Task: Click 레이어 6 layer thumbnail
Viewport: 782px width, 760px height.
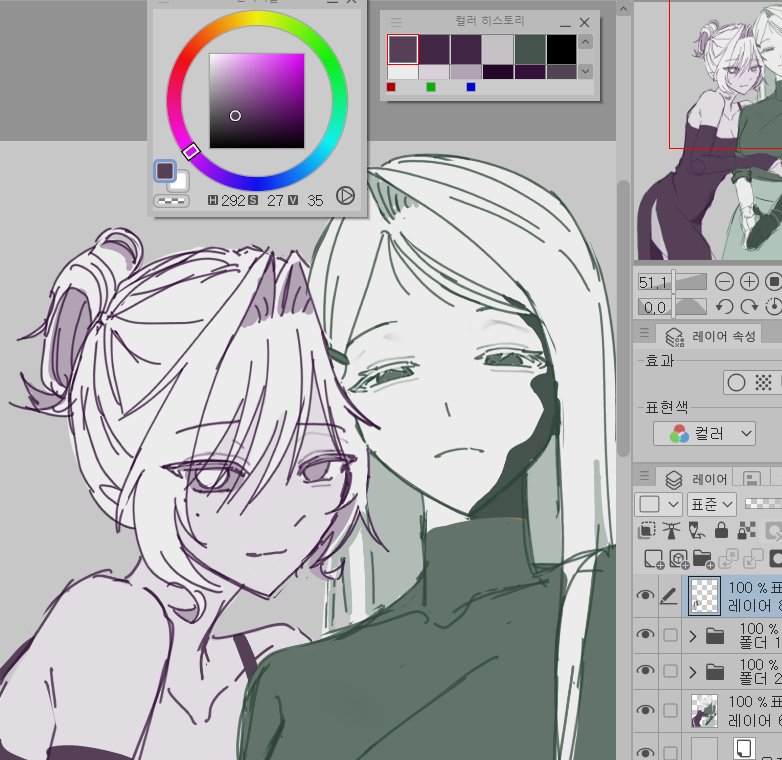Action: point(704,711)
